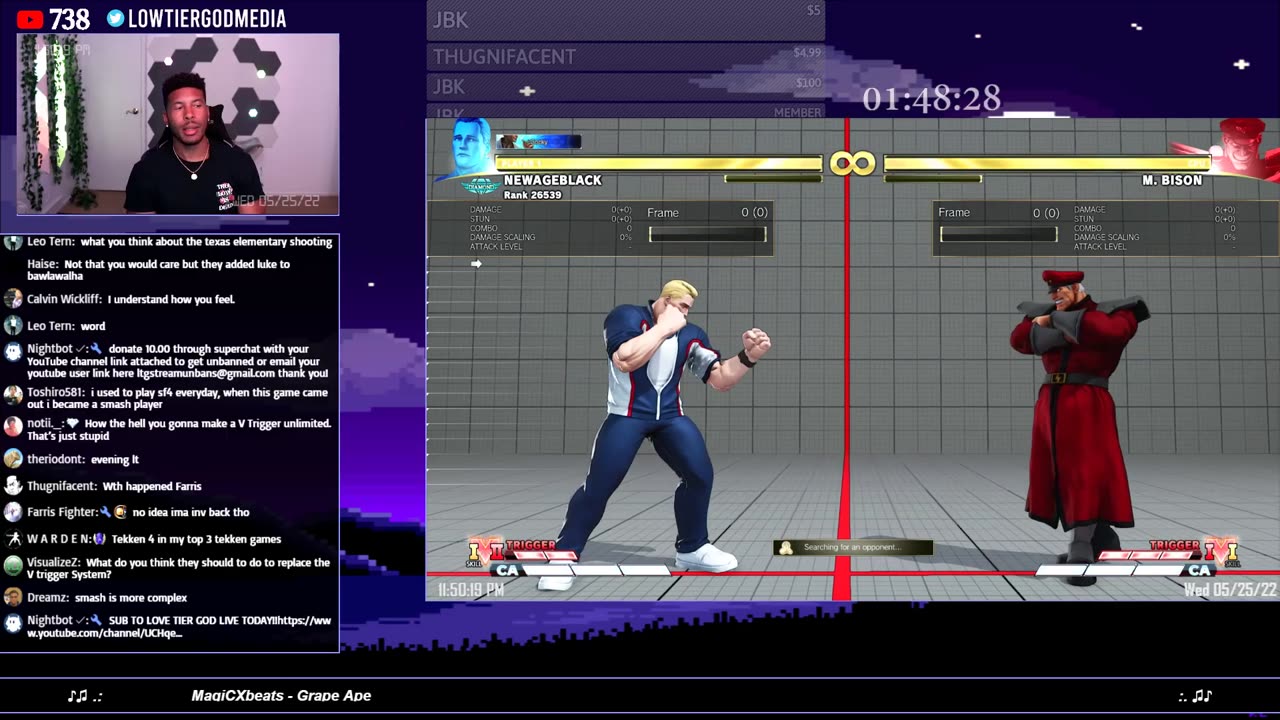Click Player 2's V-Trigger gauge
The image size is (1280, 720).
1148,555
